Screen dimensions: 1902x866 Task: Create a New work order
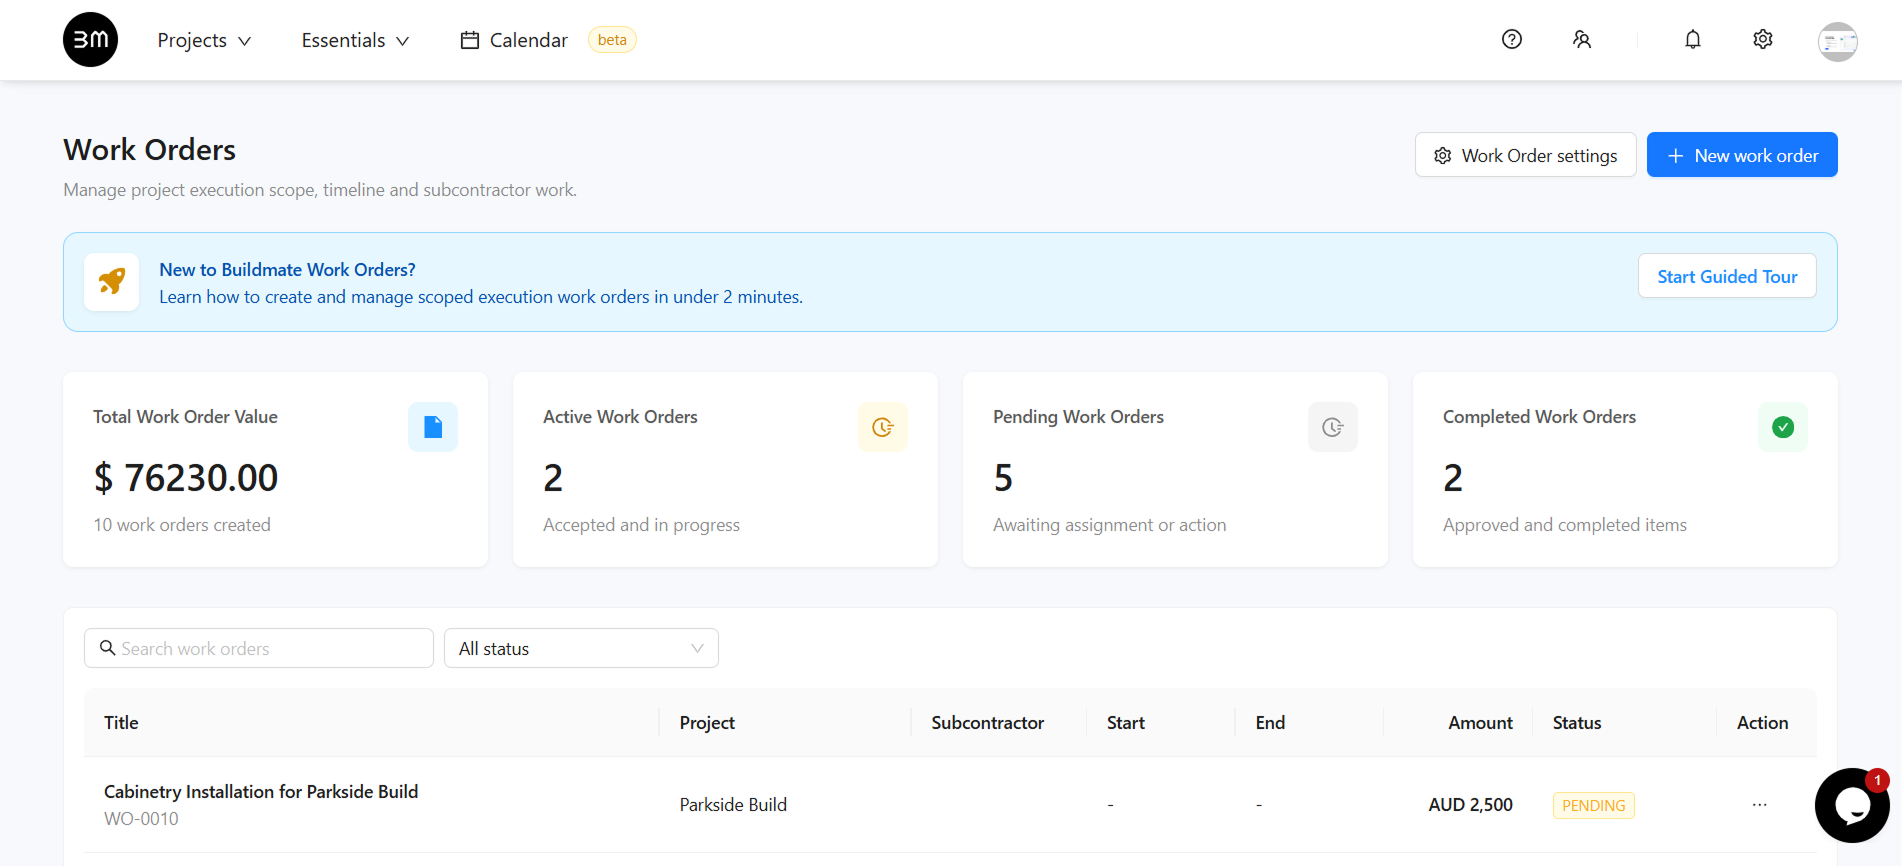[1742, 155]
